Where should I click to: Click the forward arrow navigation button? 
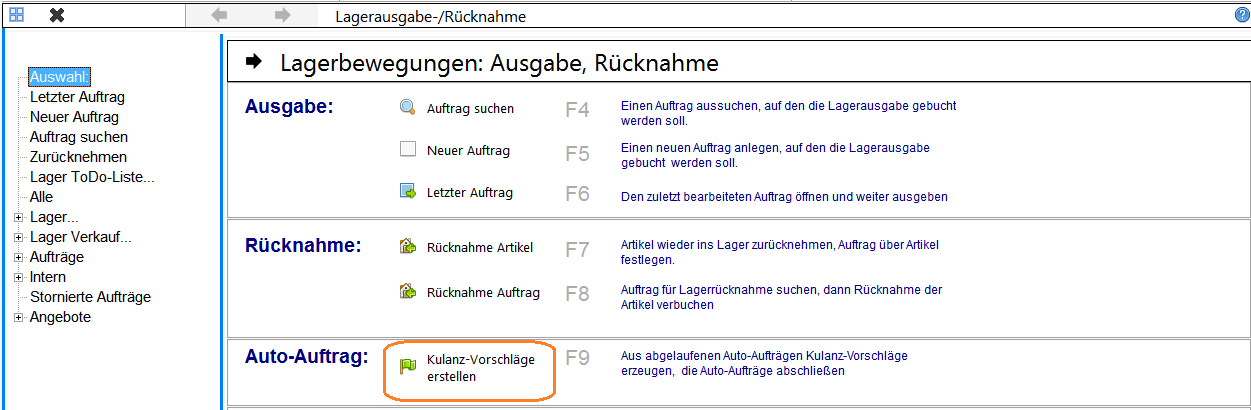pos(282,15)
